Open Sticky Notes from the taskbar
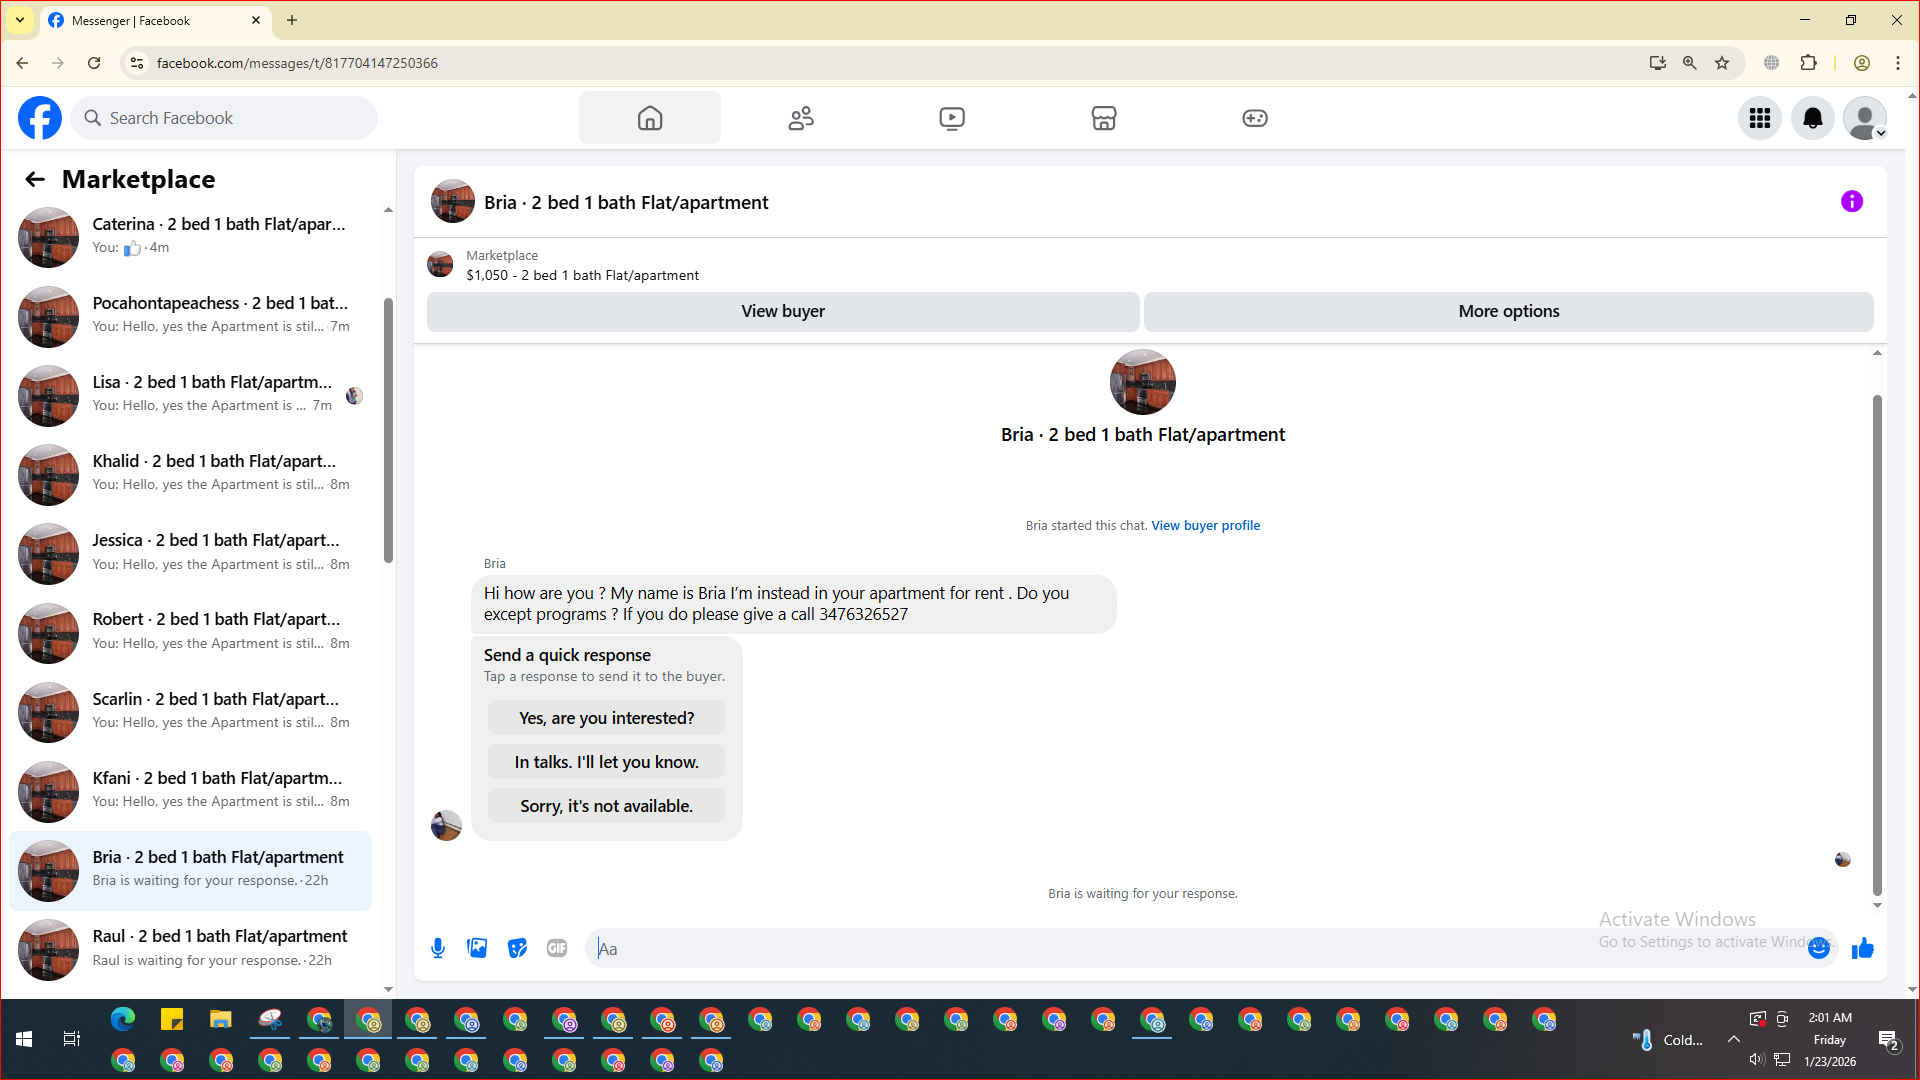The width and height of the screenshot is (1920, 1080). tap(172, 1019)
